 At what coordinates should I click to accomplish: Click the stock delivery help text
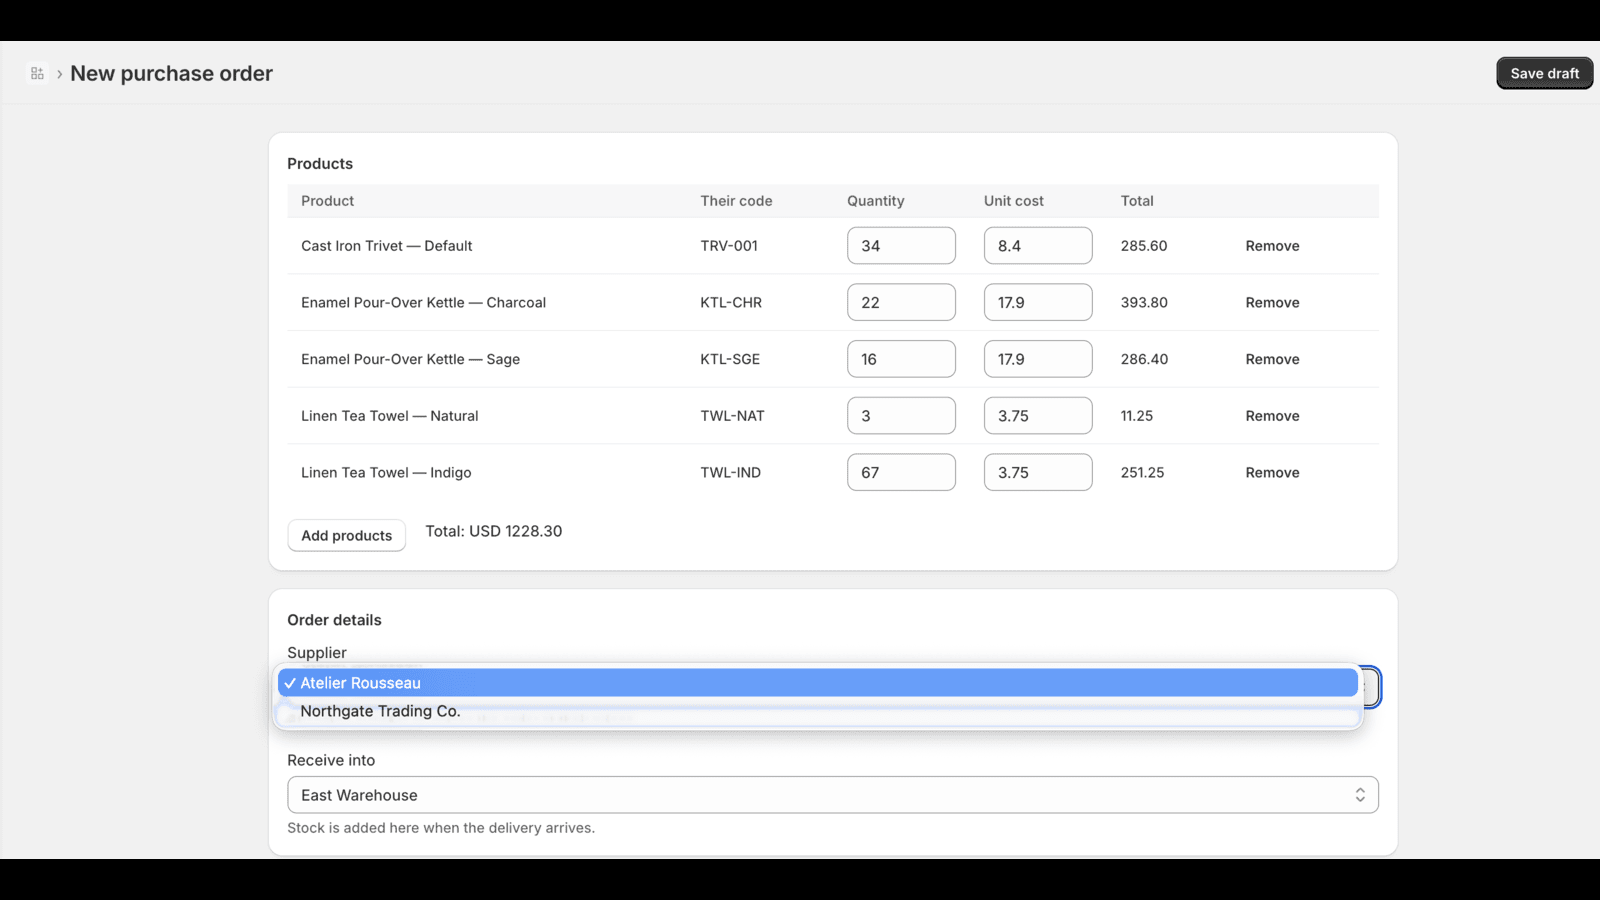click(441, 828)
